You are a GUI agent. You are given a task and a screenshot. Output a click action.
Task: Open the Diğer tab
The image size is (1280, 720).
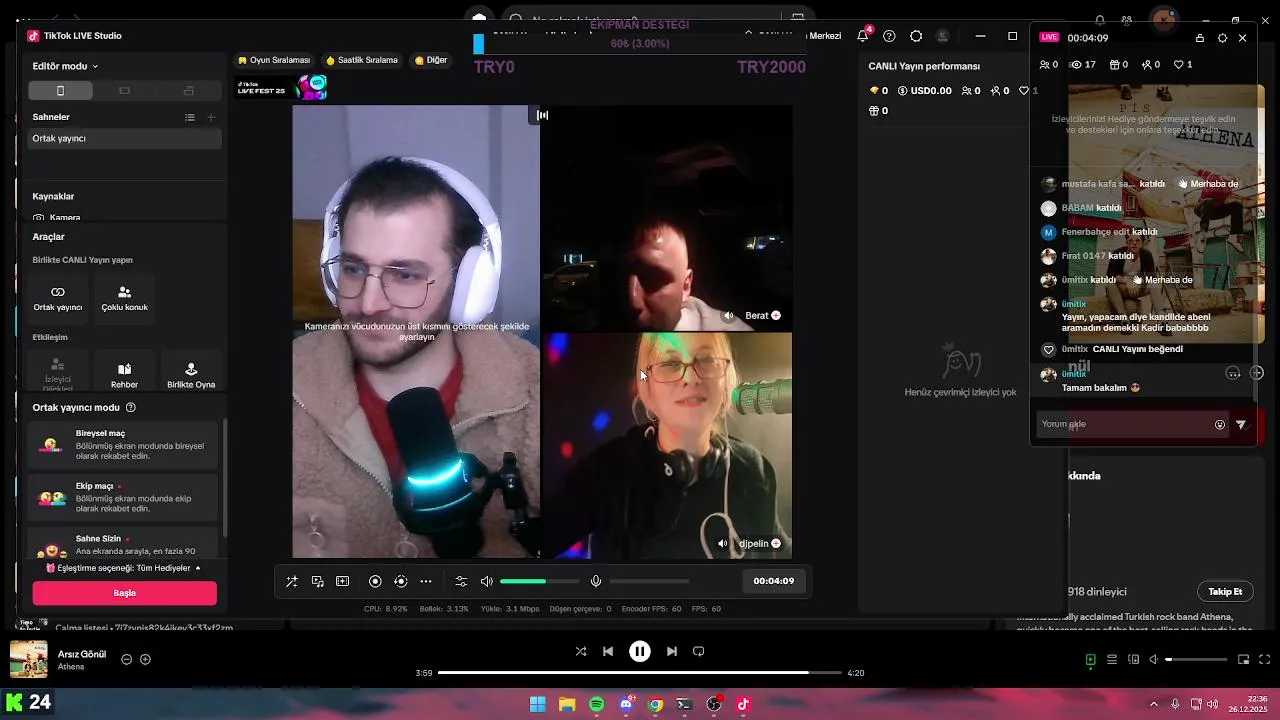pyautogui.click(x=431, y=60)
